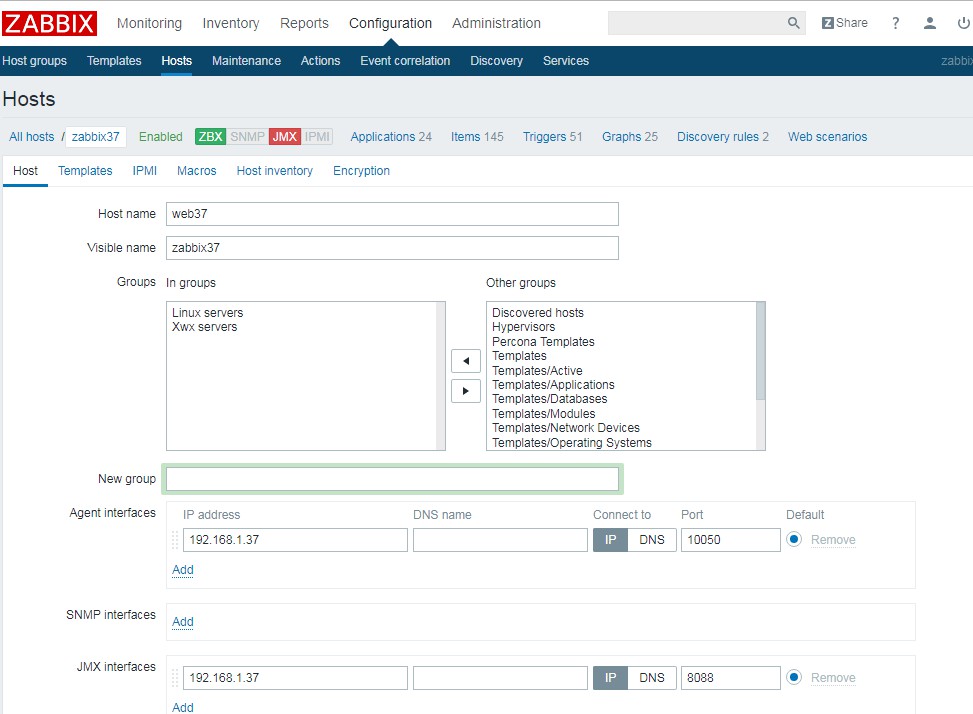
Task: Set JMX interface connection to IP
Action: [x=610, y=678]
